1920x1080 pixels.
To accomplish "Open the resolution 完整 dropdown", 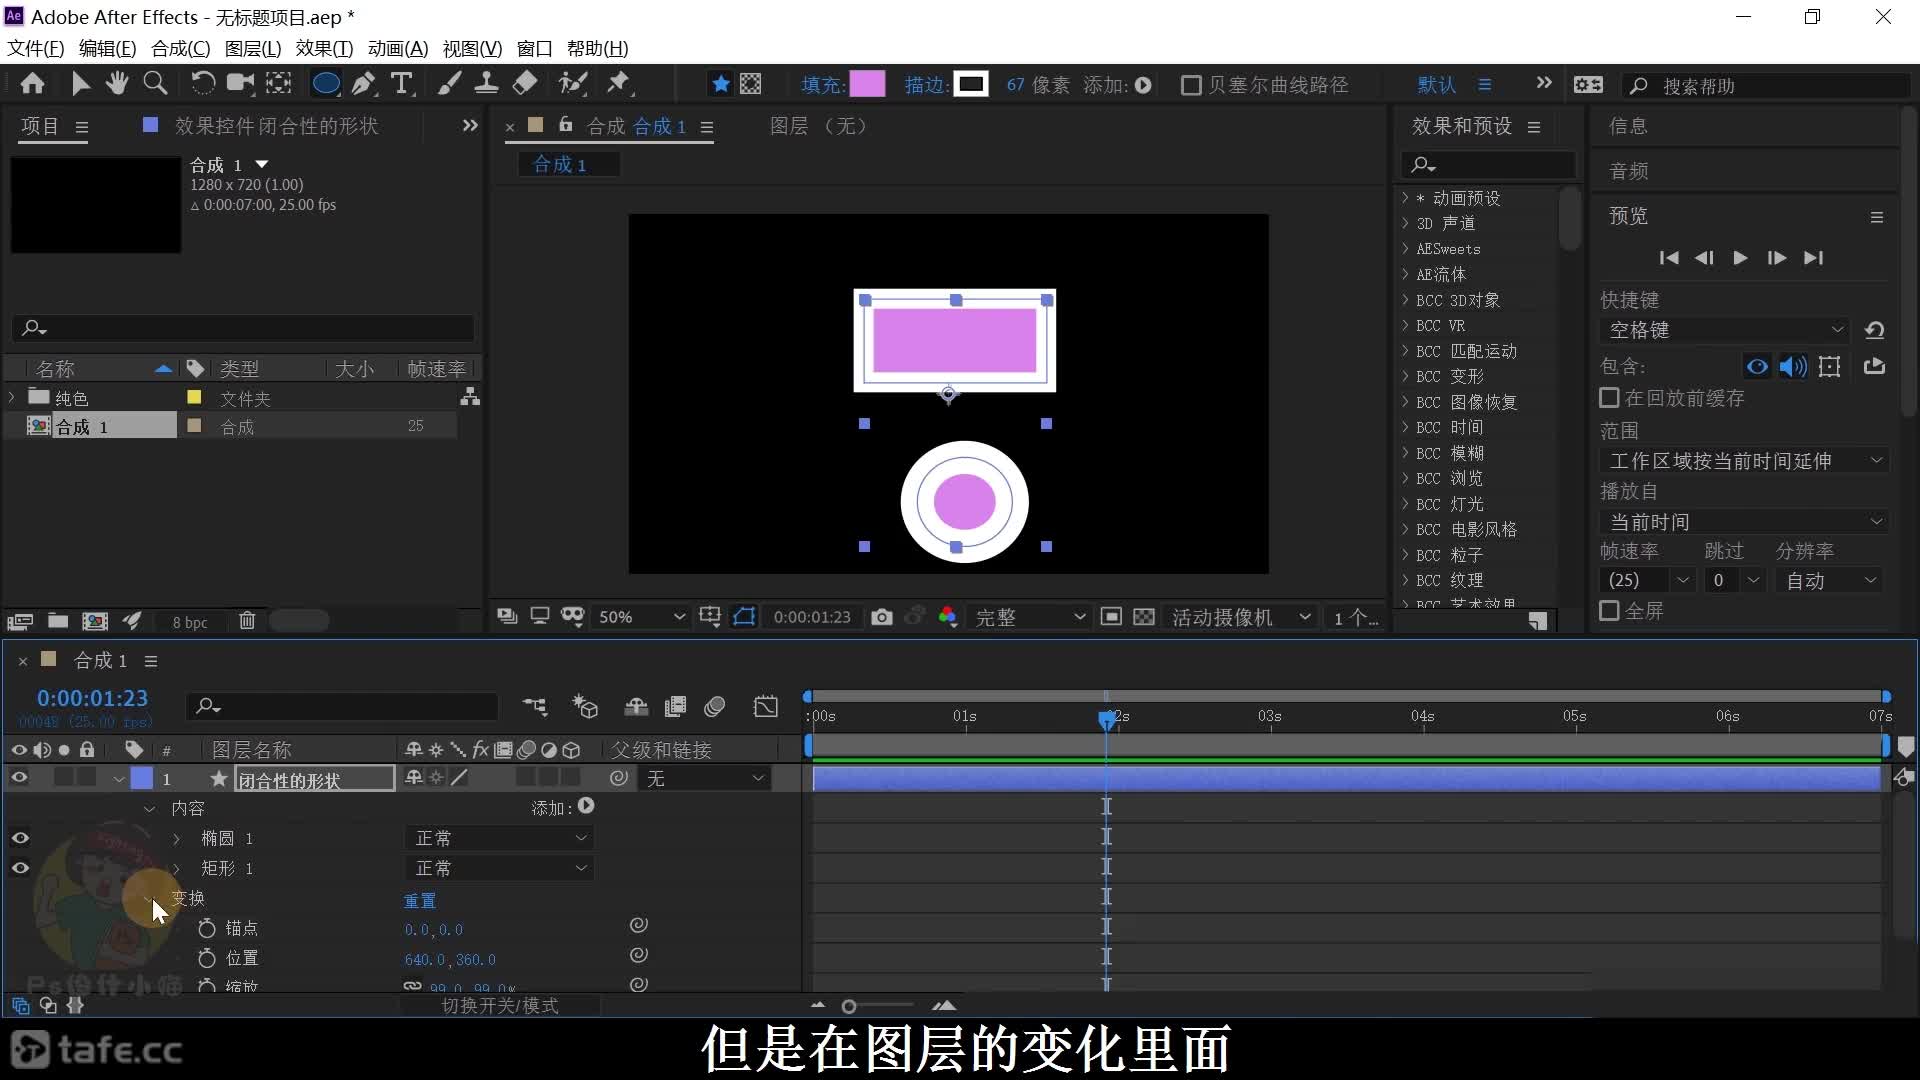I will [x=1029, y=617].
